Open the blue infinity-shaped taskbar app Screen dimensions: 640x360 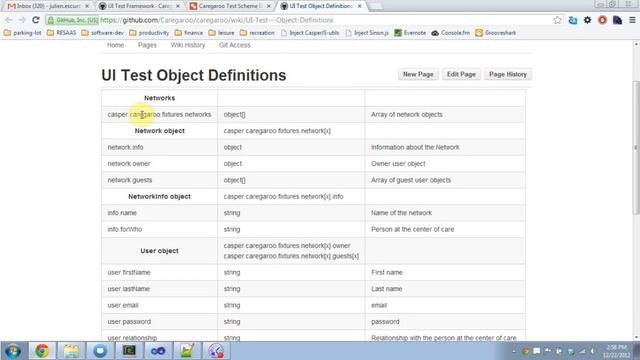click(x=158, y=351)
